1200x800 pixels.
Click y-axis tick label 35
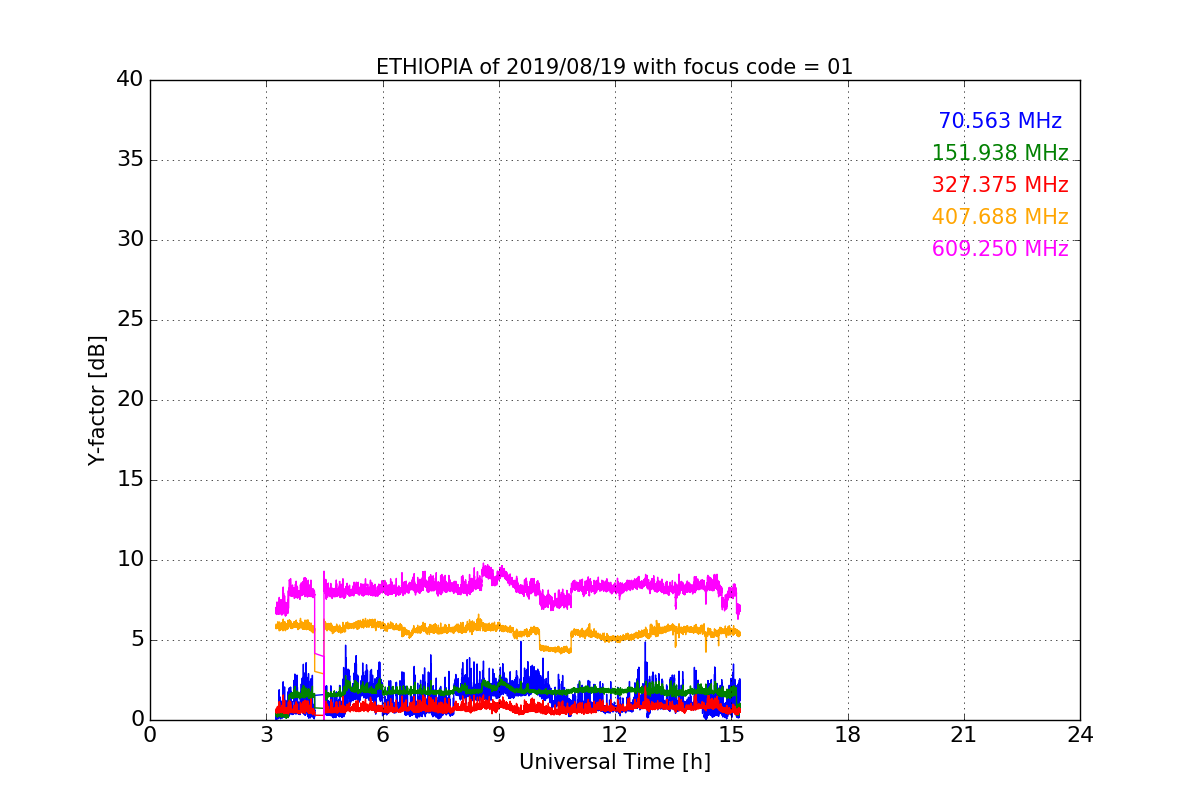(130, 160)
